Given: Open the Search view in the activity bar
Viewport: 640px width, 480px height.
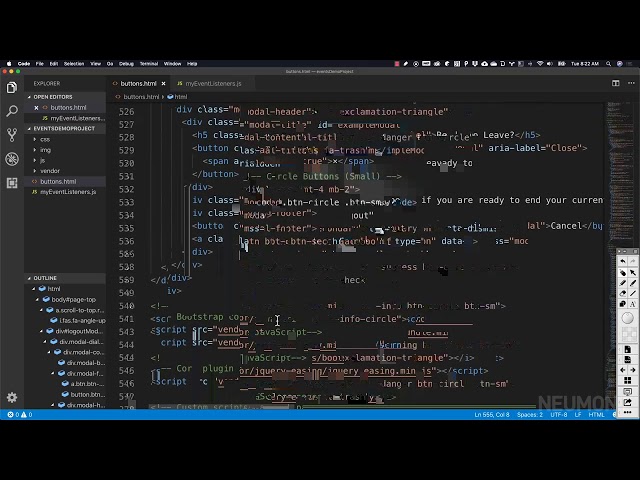Looking at the screenshot, I should pos(12,111).
